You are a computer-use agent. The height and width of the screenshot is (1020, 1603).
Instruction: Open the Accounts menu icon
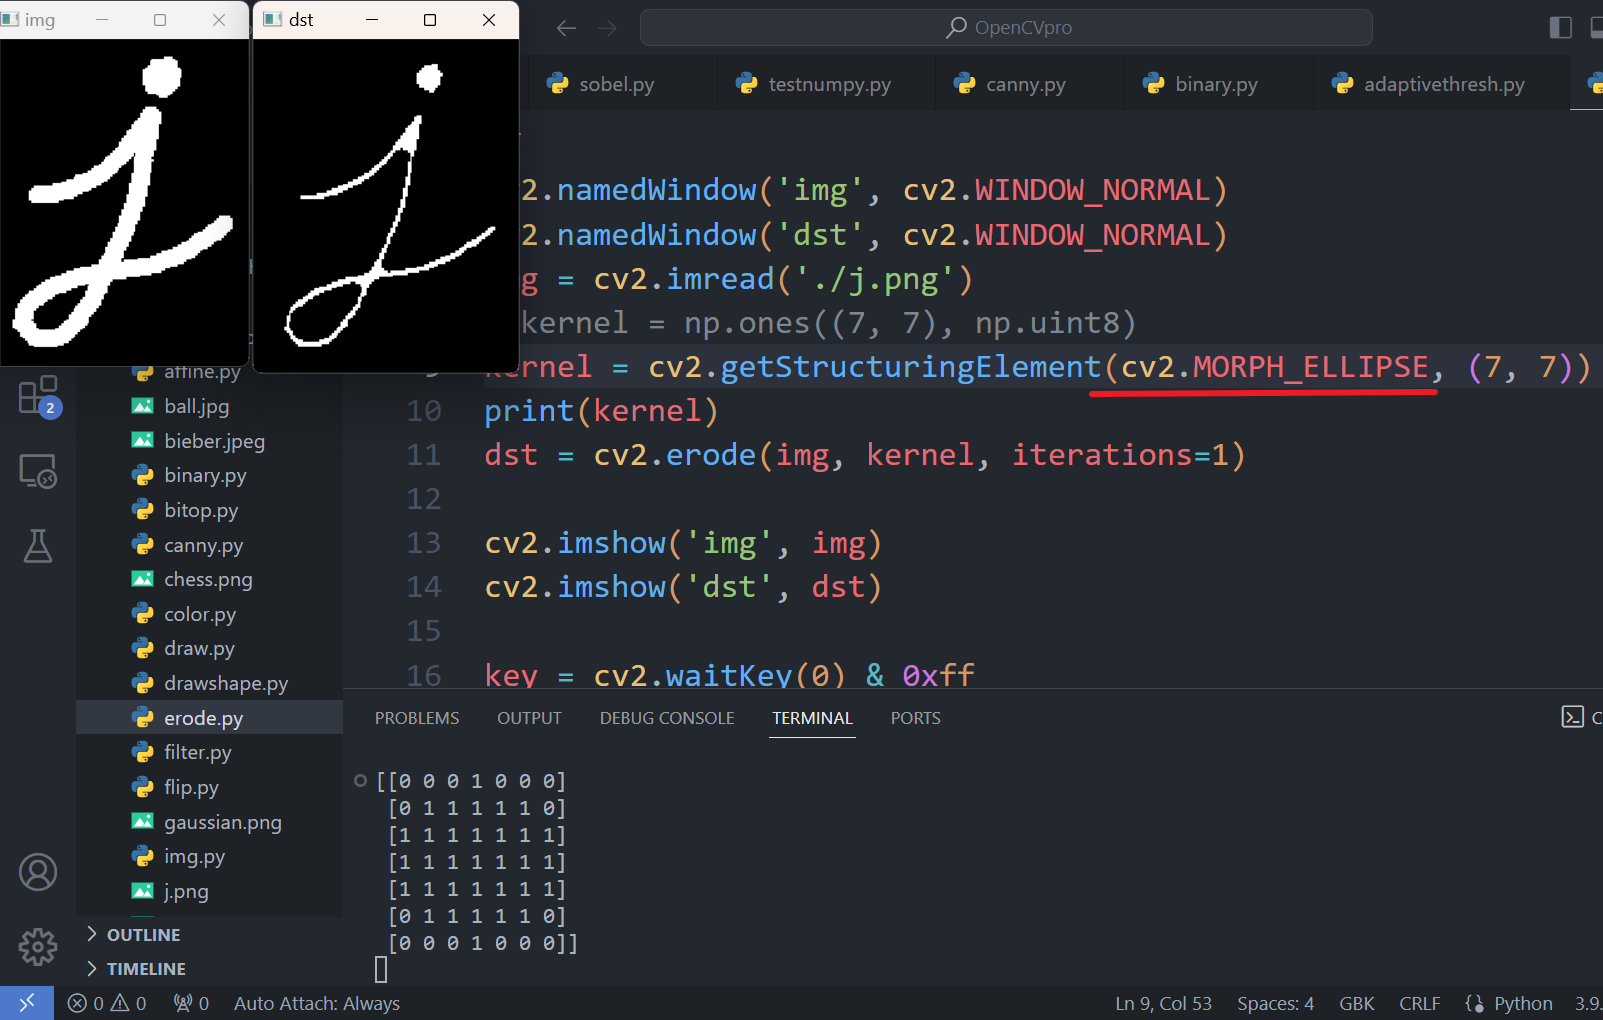[x=38, y=873]
